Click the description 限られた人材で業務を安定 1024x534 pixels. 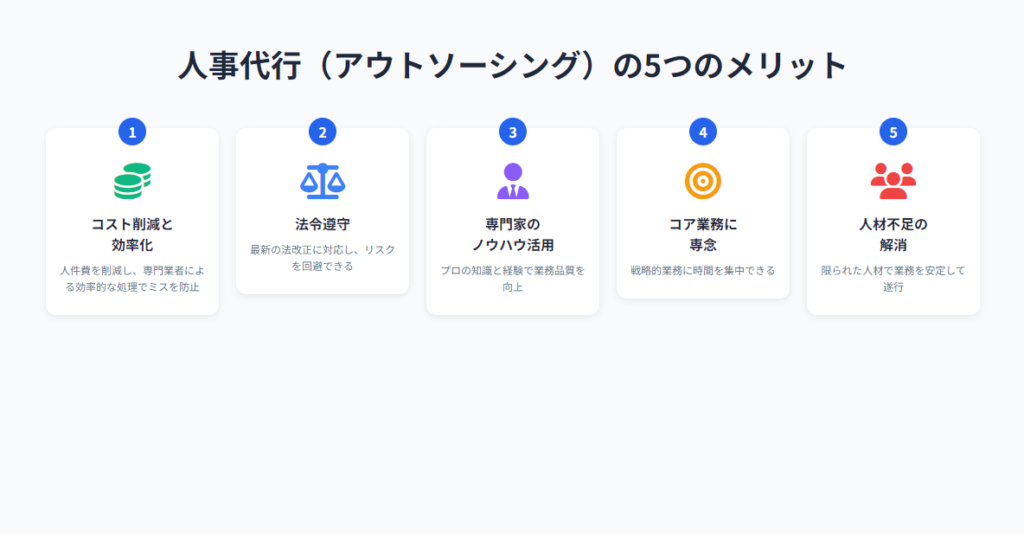point(893,279)
